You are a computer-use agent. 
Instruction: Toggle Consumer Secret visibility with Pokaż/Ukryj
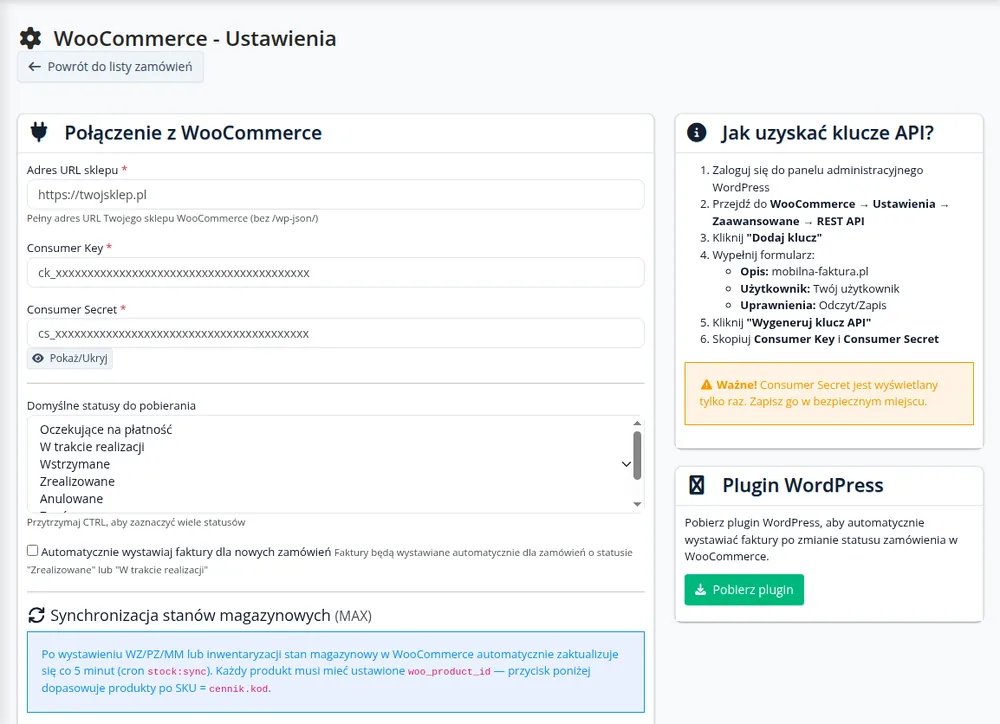point(70,358)
